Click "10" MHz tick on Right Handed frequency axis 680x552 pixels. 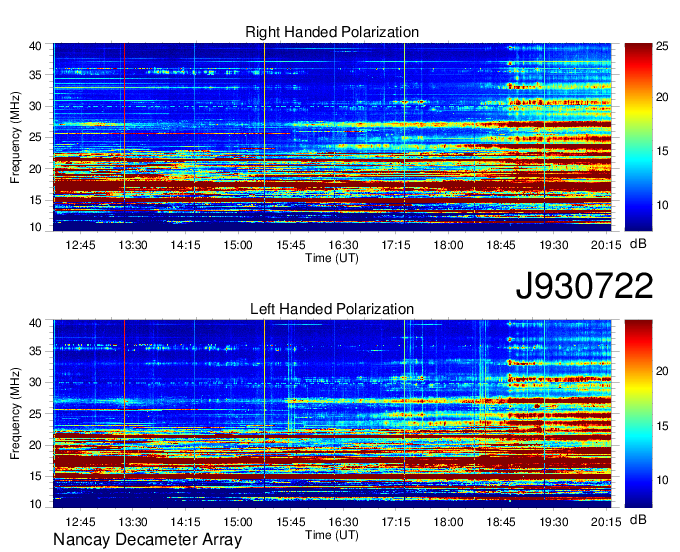tap(36, 227)
